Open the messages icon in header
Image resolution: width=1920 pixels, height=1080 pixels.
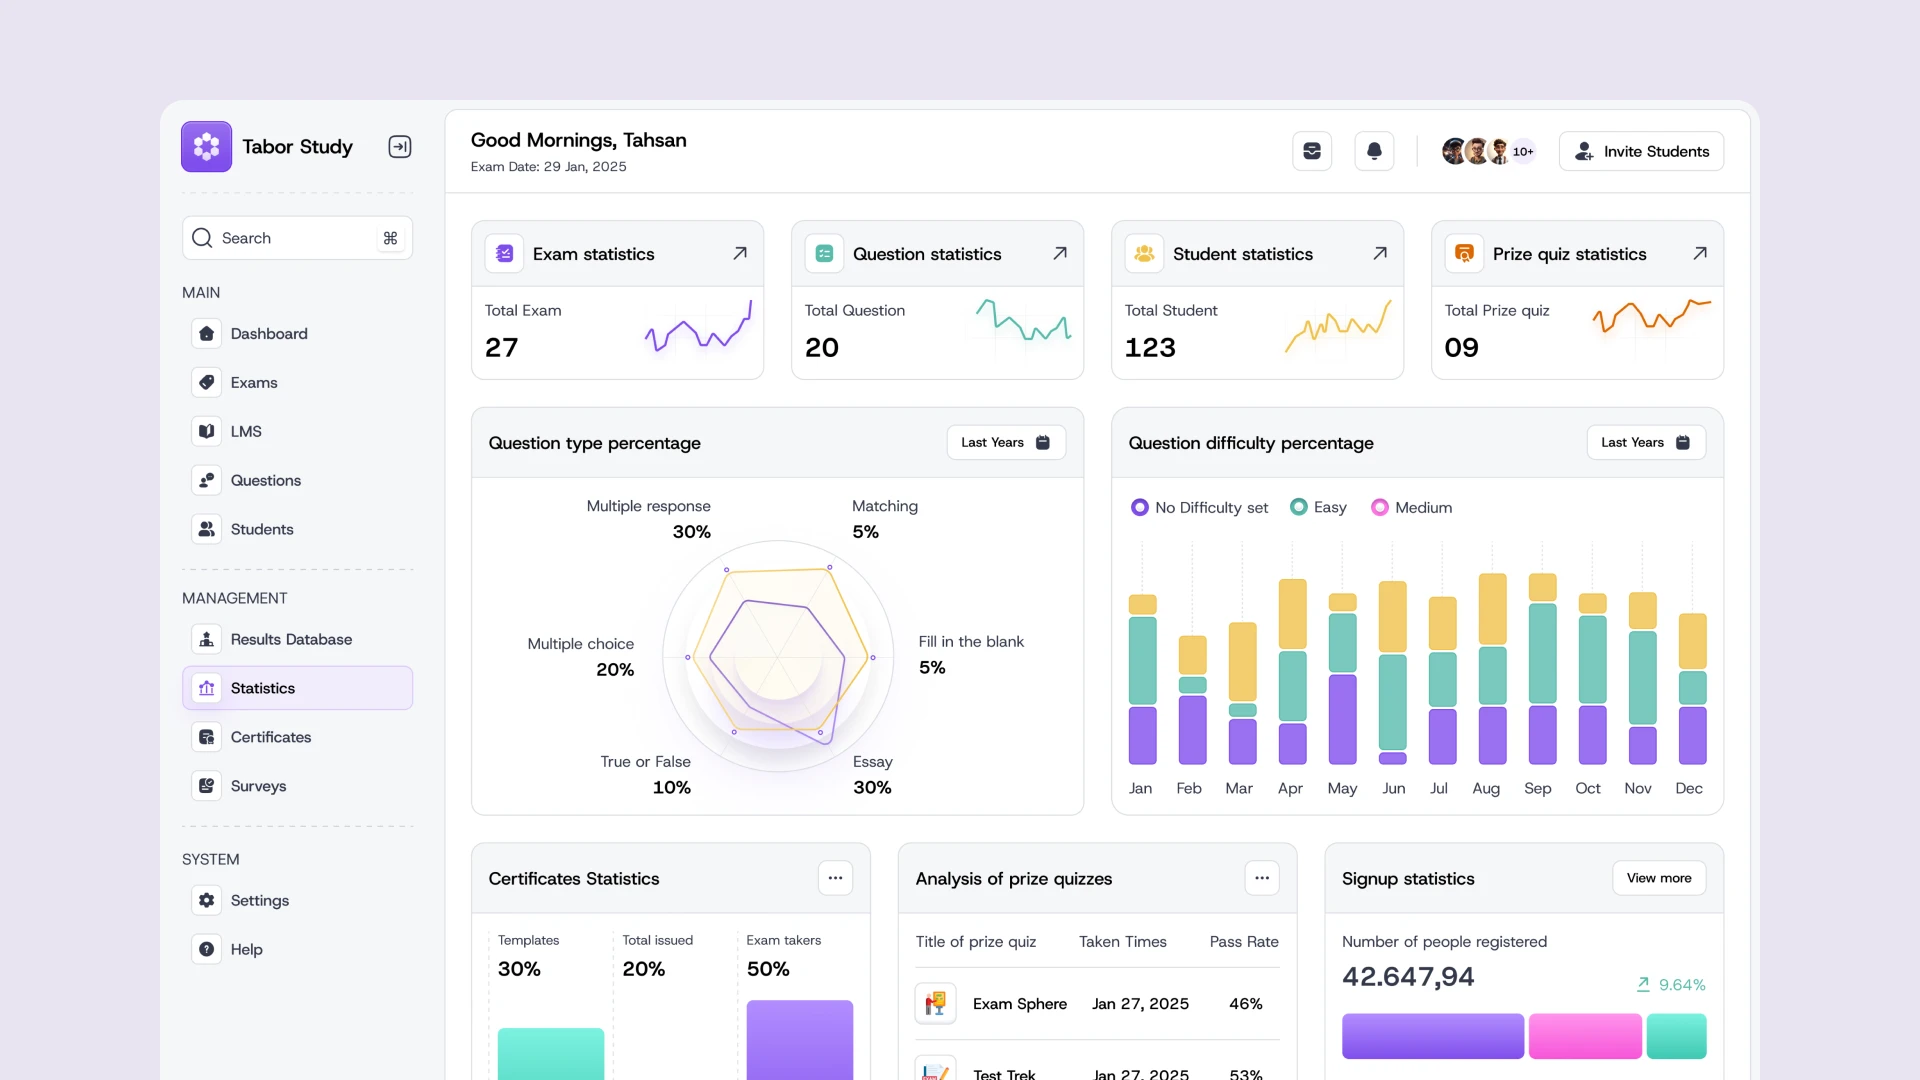(x=1312, y=151)
